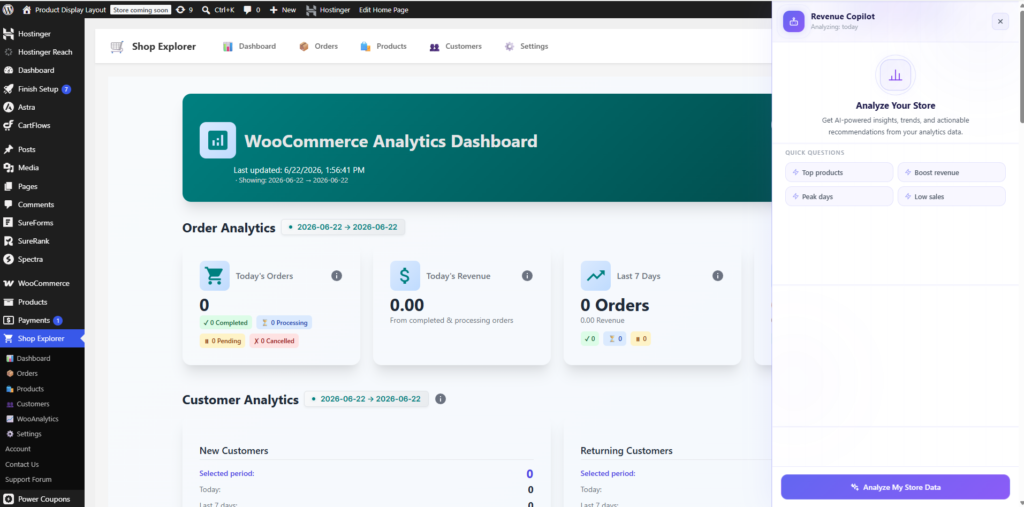Switch to Customers tab in top nav
1024x507 pixels.
[x=456, y=46]
